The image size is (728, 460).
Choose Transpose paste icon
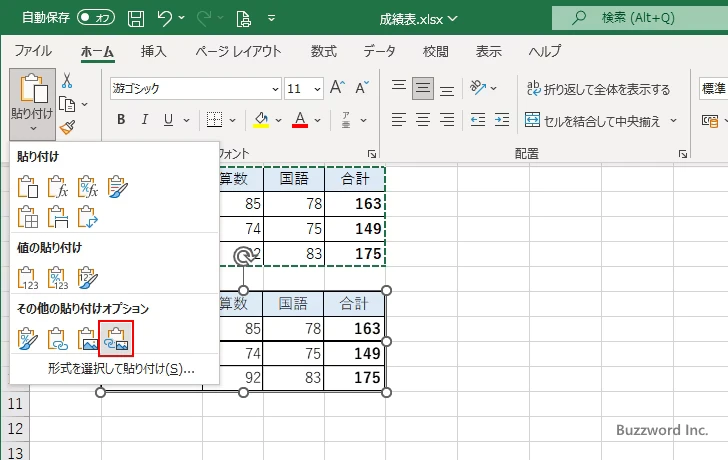click(x=88, y=217)
